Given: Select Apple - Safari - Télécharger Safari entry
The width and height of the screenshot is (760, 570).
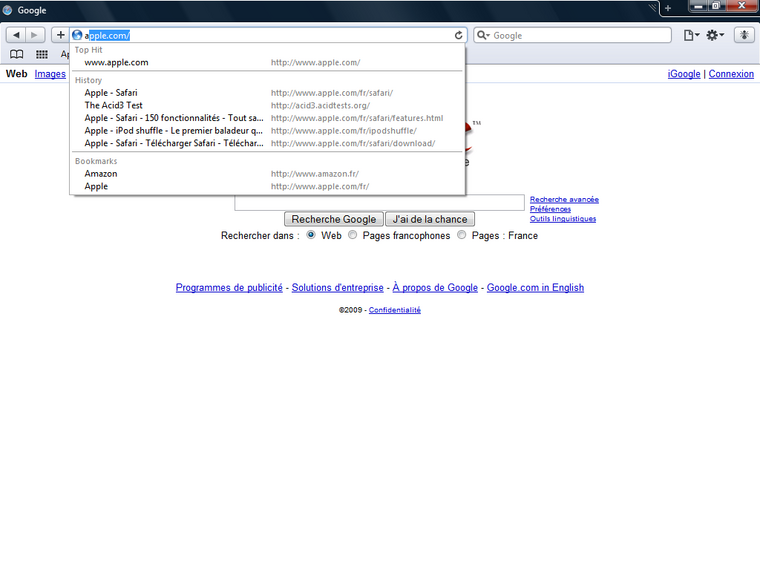Looking at the screenshot, I should [268, 143].
